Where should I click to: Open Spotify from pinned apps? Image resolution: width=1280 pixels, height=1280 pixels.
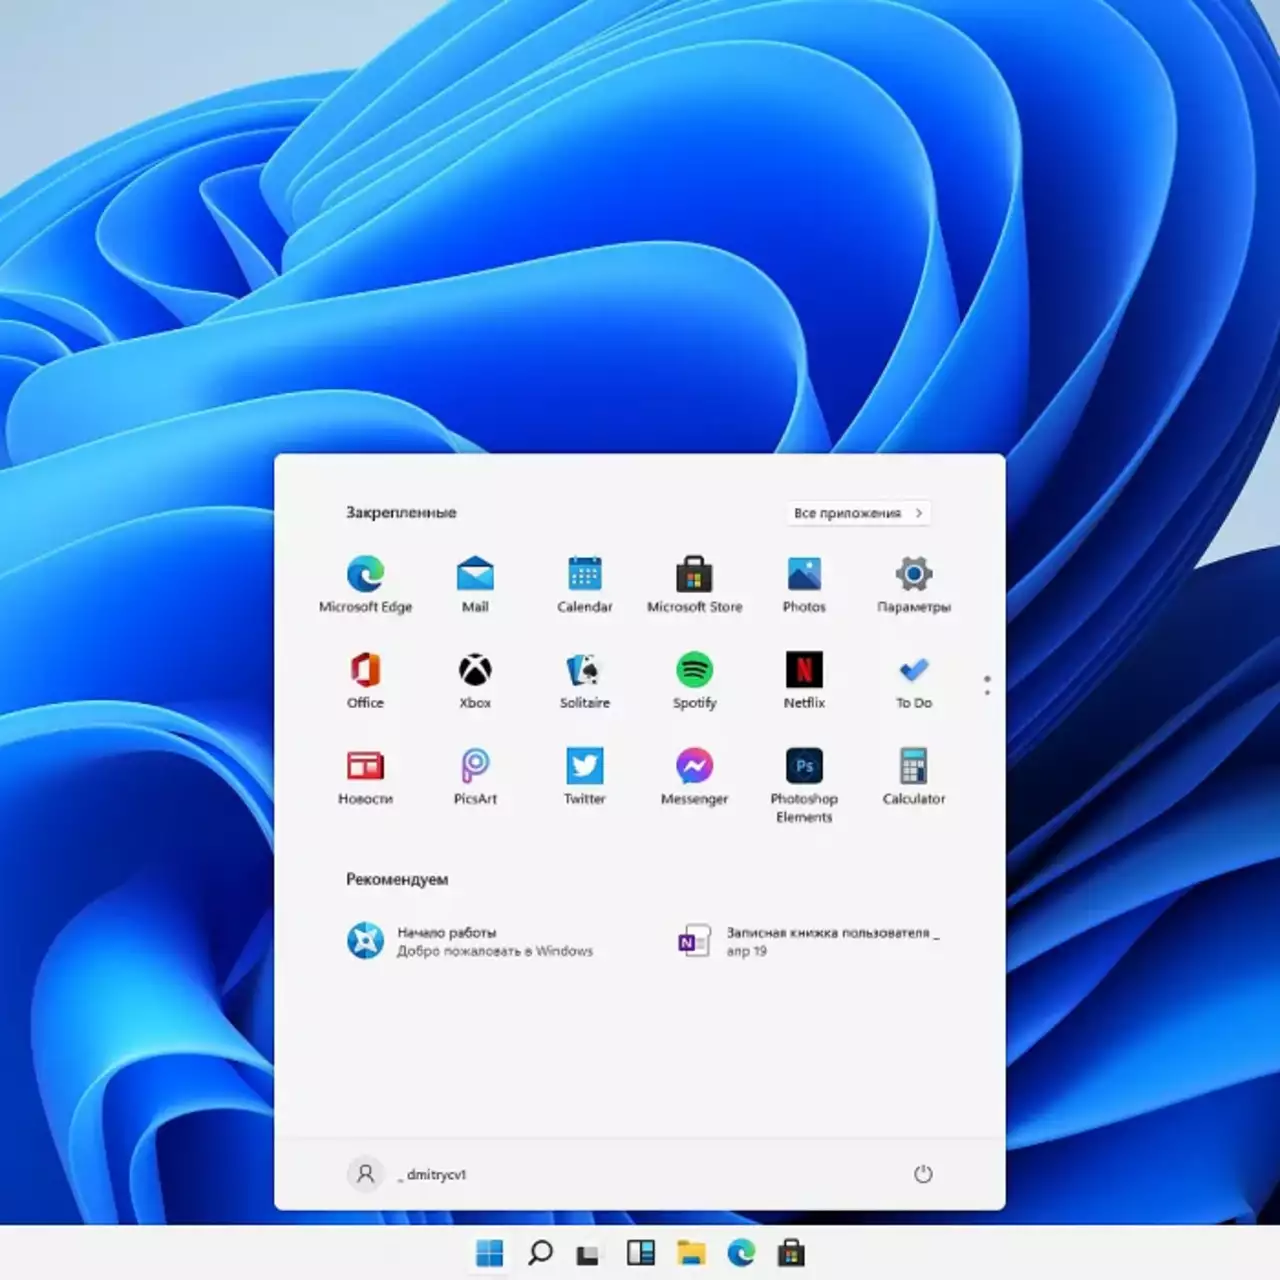pos(694,680)
